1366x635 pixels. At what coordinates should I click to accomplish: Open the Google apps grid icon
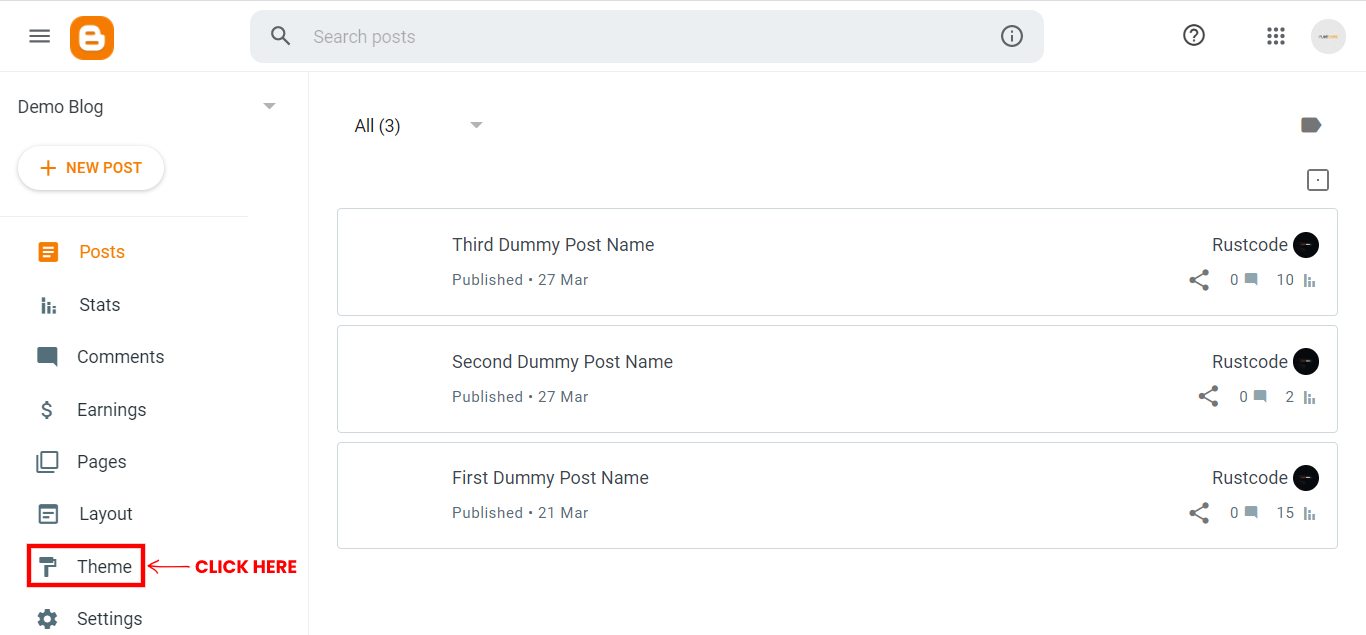pos(1276,36)
